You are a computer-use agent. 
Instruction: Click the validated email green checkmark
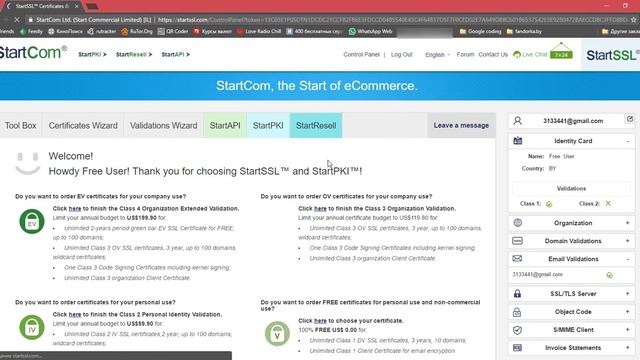609,275
